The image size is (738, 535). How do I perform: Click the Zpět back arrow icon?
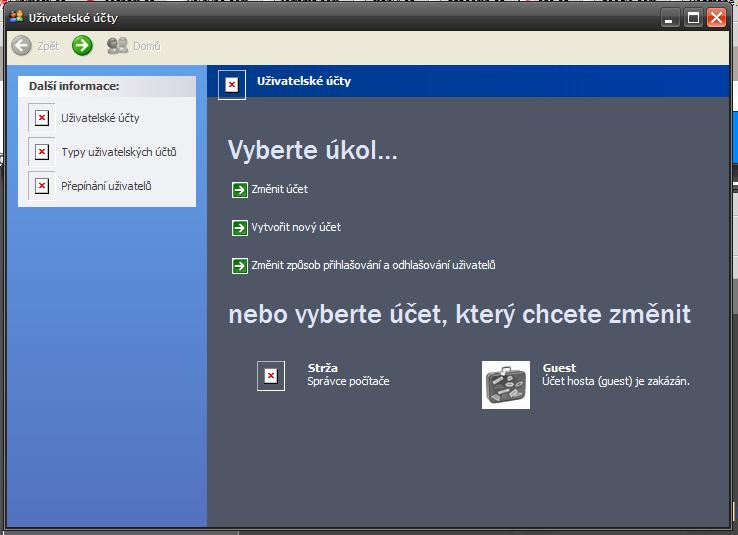click(22, 46)
